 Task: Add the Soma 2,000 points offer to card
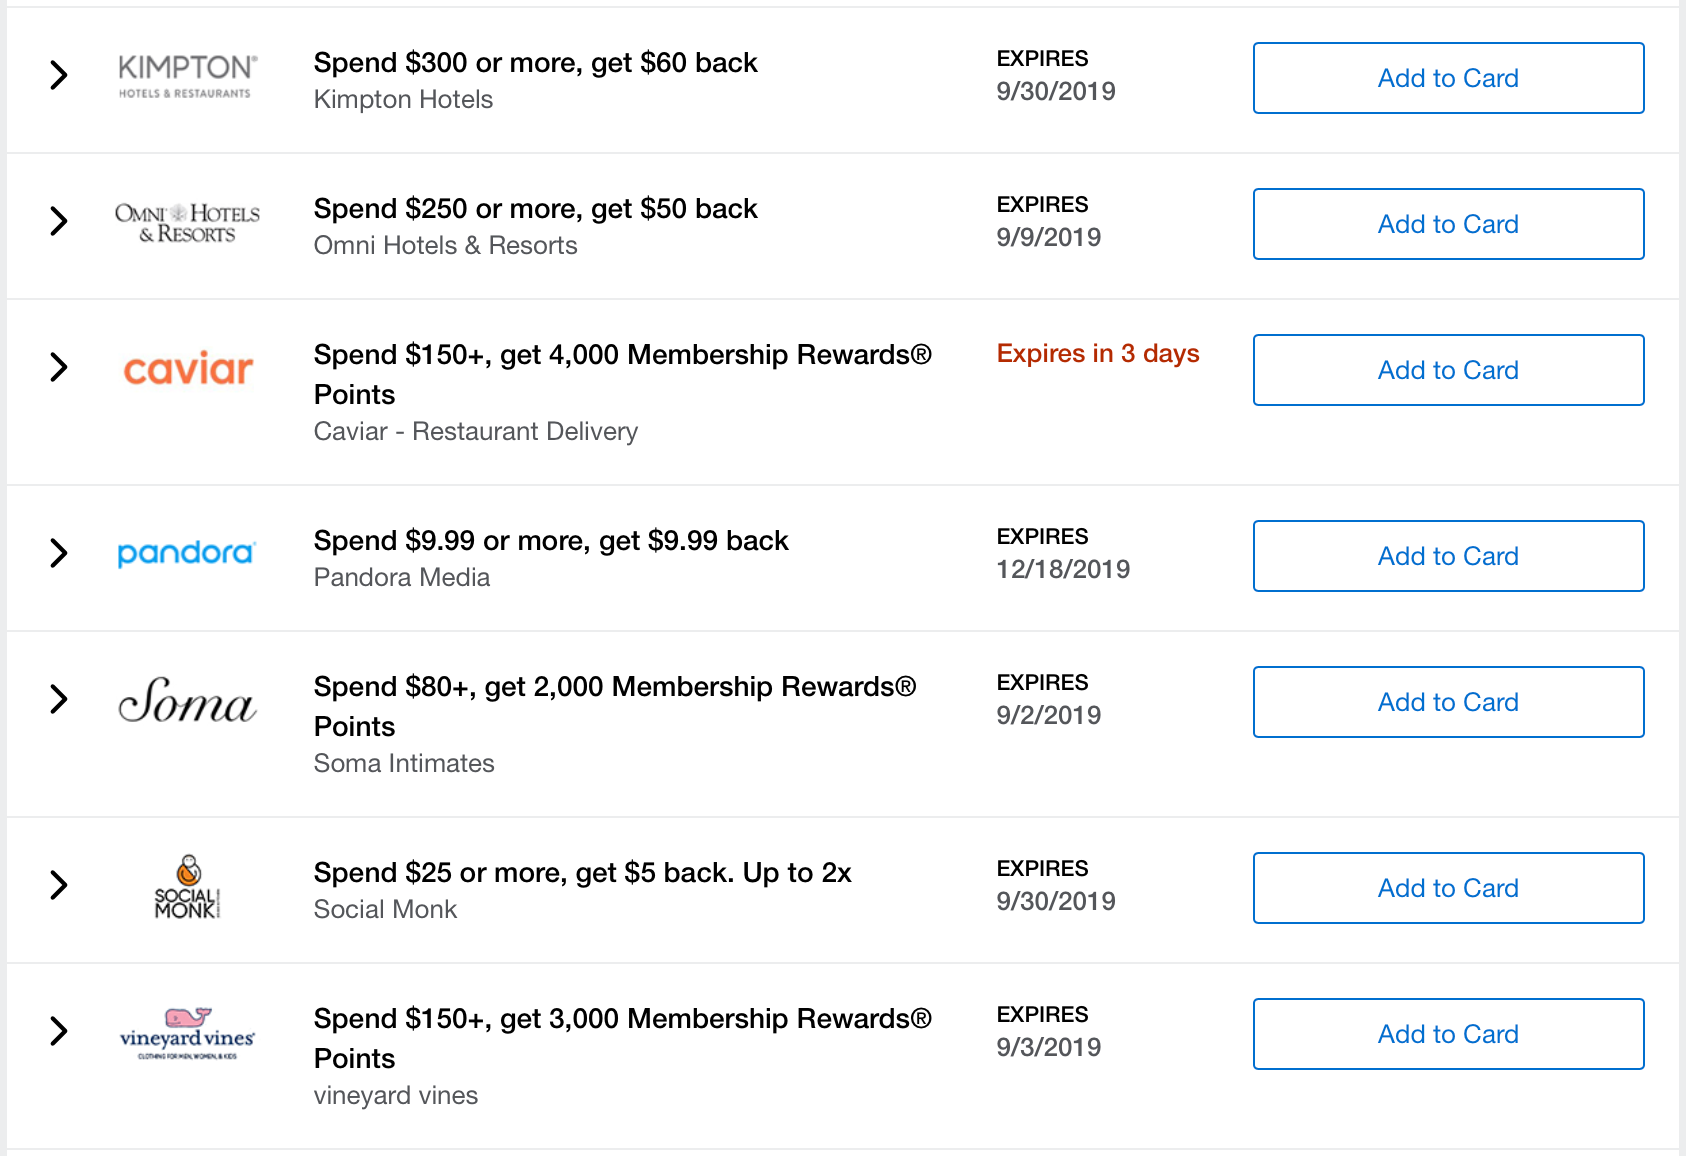(1448, 702)
